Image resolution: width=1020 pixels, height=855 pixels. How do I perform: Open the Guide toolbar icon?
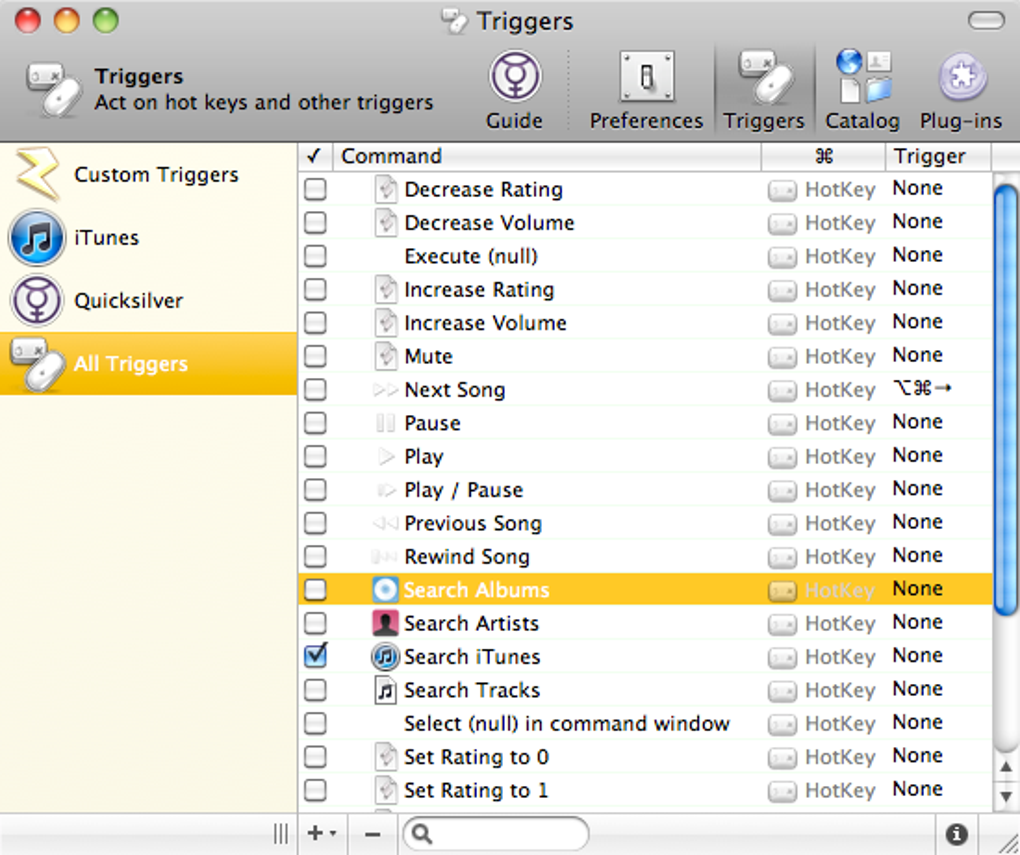pyautogui.click(x=515, y=77)
